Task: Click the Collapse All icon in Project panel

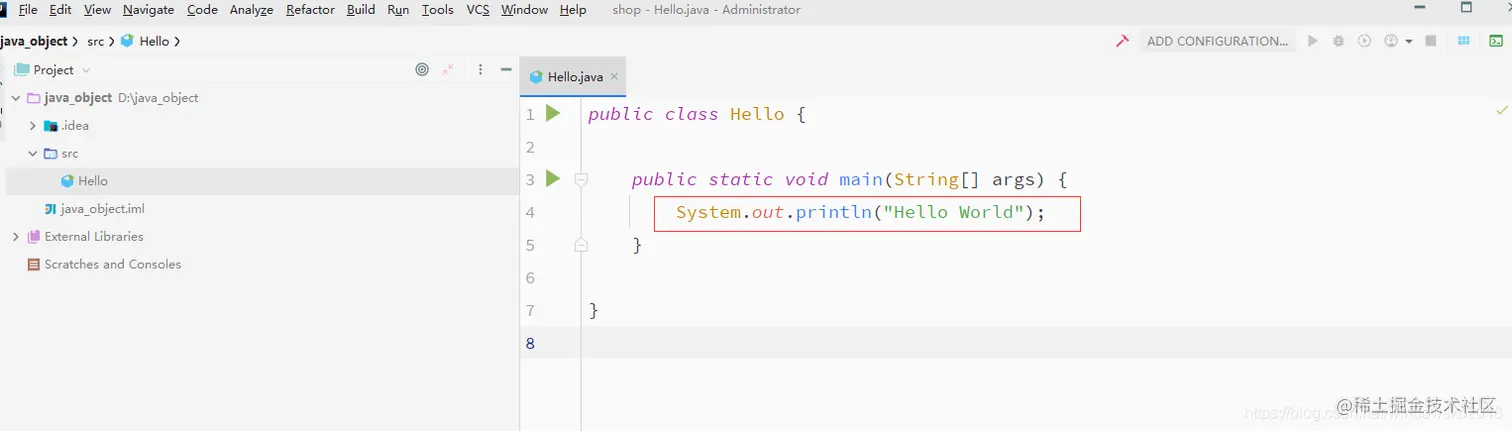Action: point(448,70)
